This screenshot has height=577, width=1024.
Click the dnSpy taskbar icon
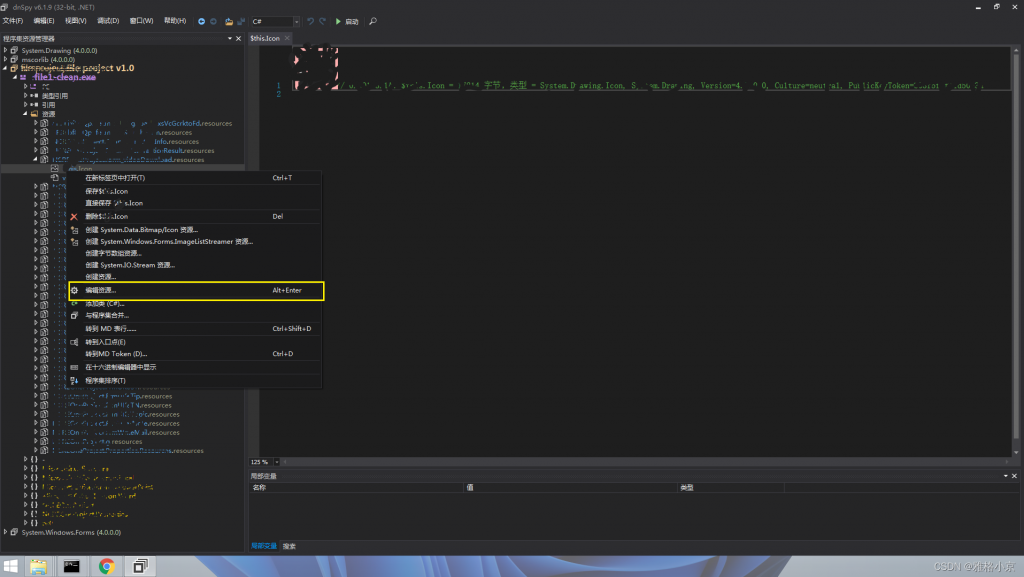point(140,567)
